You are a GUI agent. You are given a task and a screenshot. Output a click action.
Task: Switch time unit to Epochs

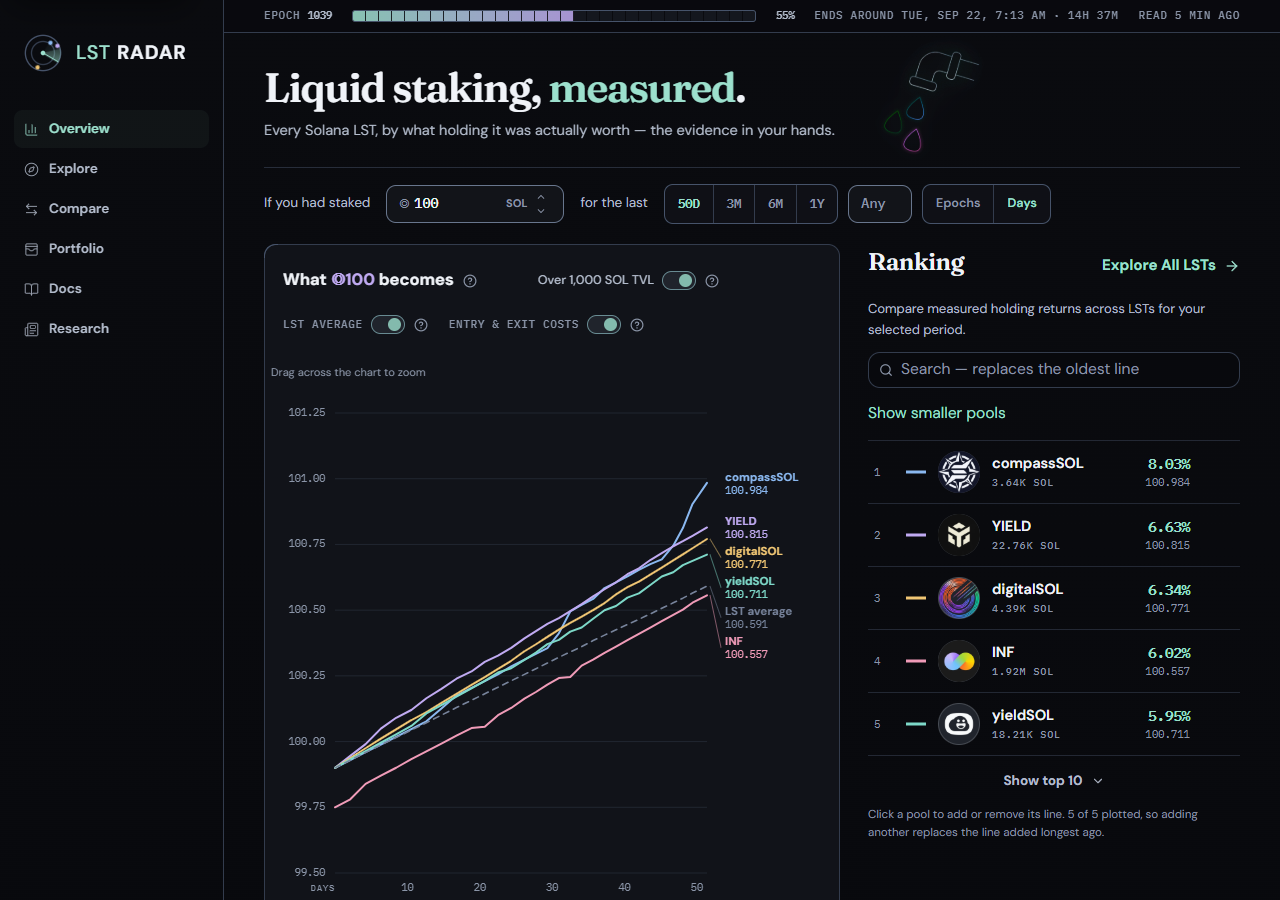(x=958, y=203)
